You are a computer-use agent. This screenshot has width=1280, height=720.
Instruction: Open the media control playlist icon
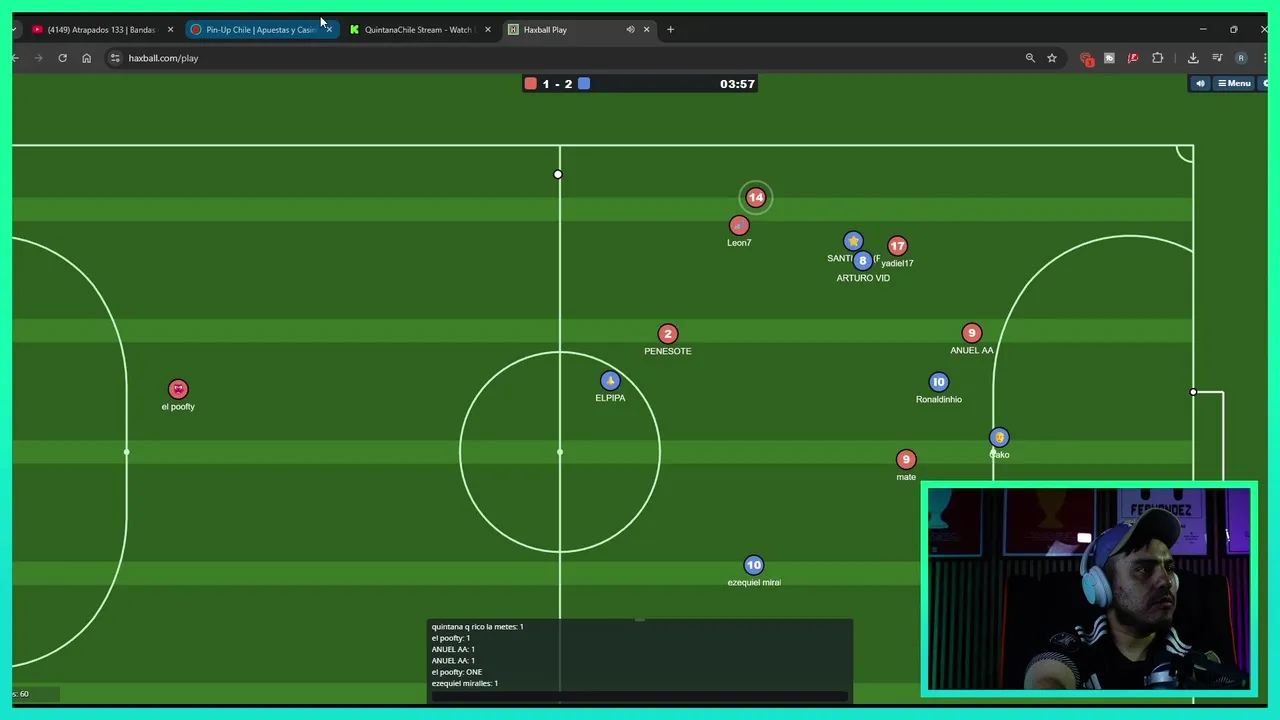(1217, 58)
